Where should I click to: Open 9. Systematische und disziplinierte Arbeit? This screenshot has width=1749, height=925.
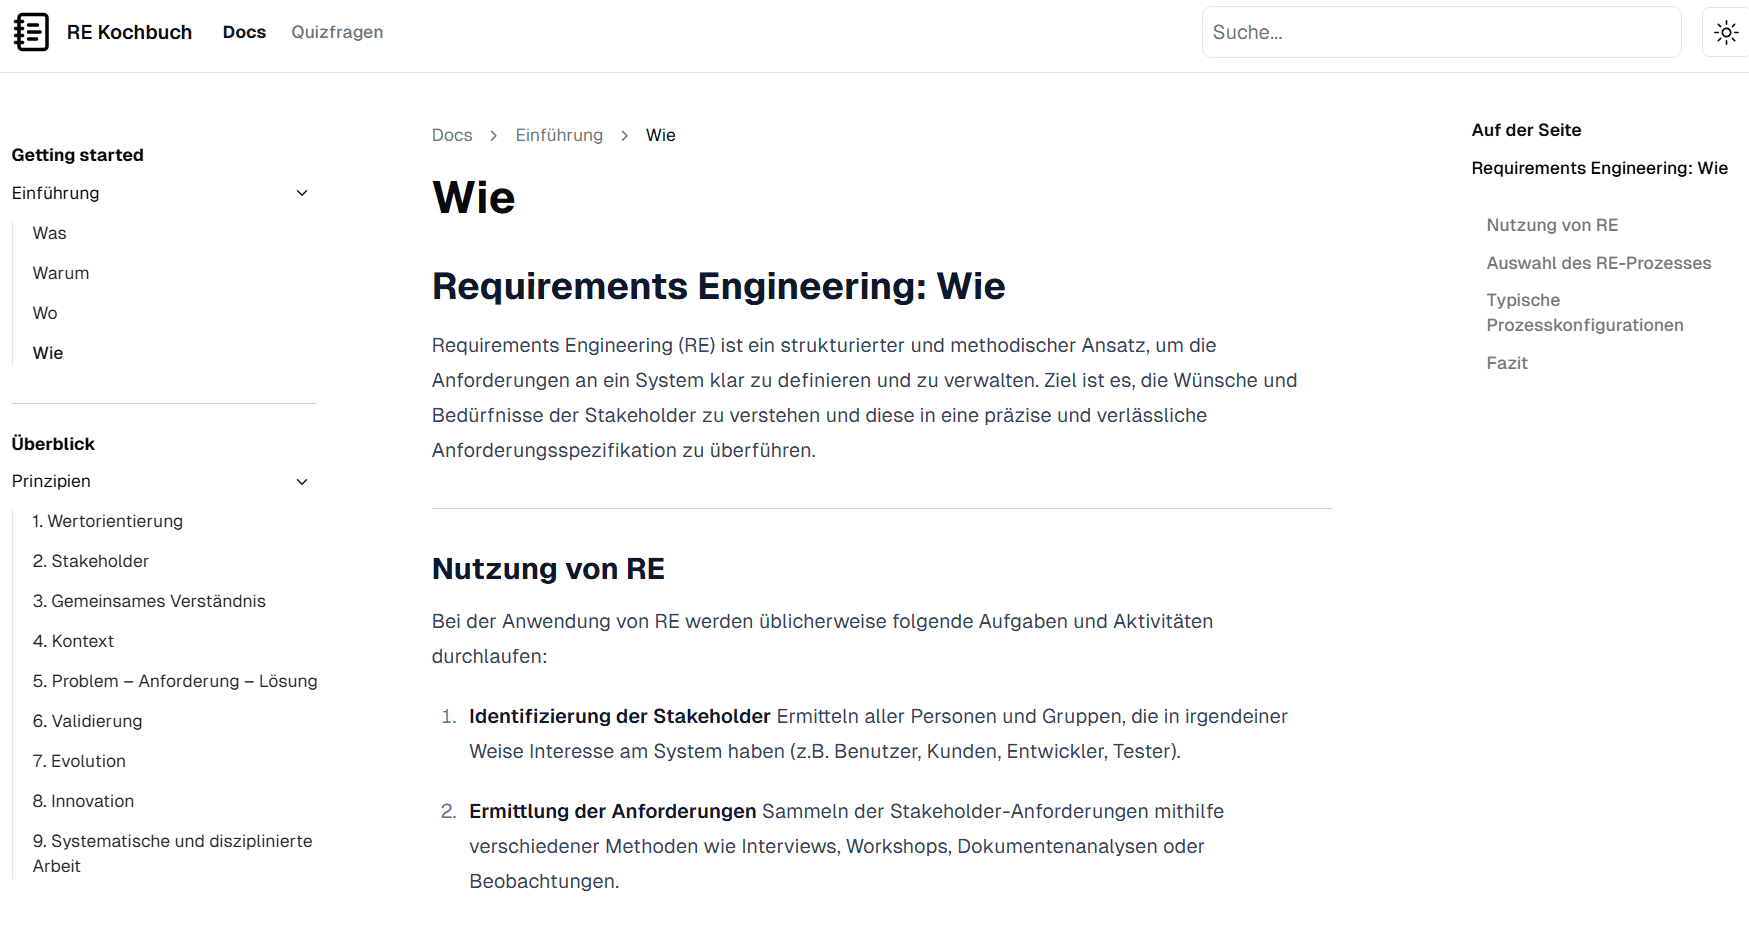pos(171,853)
